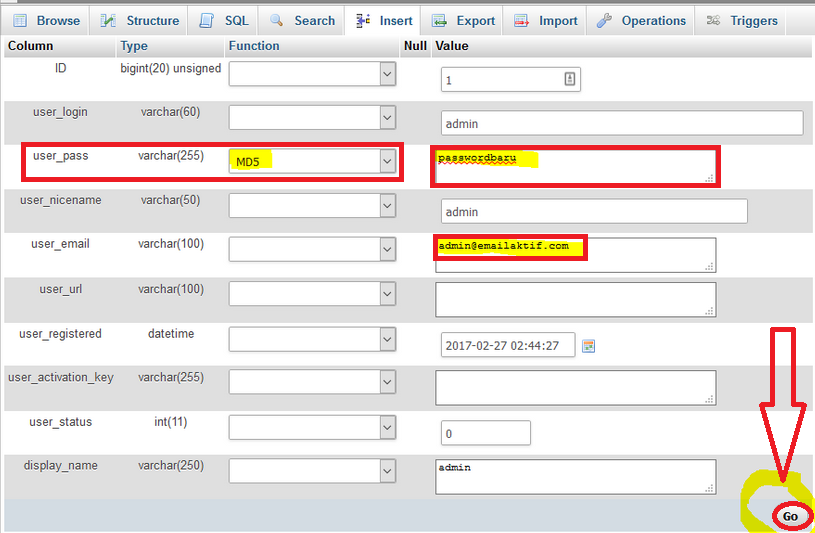Click the ID value field
Screen dimensions: 815x533
click(510, 80)
